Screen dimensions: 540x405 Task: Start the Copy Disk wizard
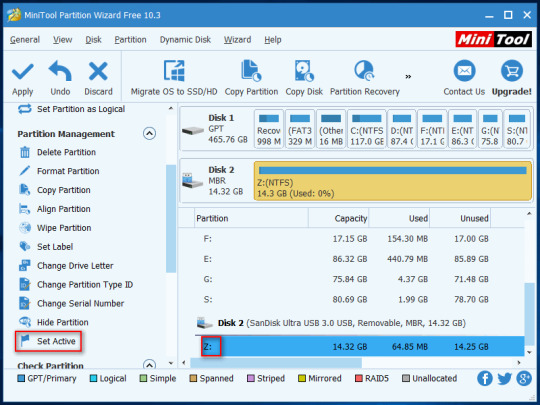304,78
